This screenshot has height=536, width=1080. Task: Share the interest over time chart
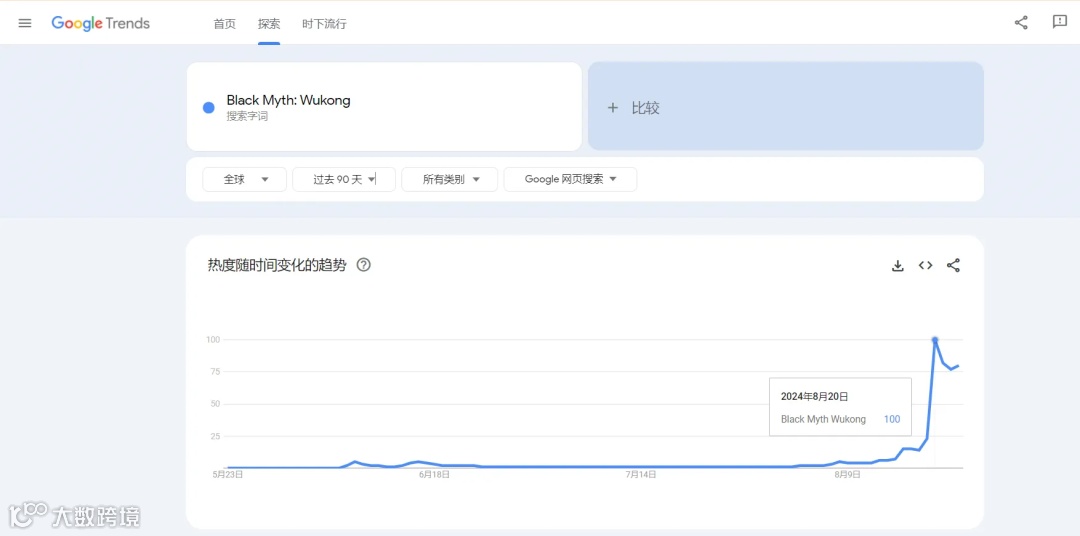(x=953, y=265)
